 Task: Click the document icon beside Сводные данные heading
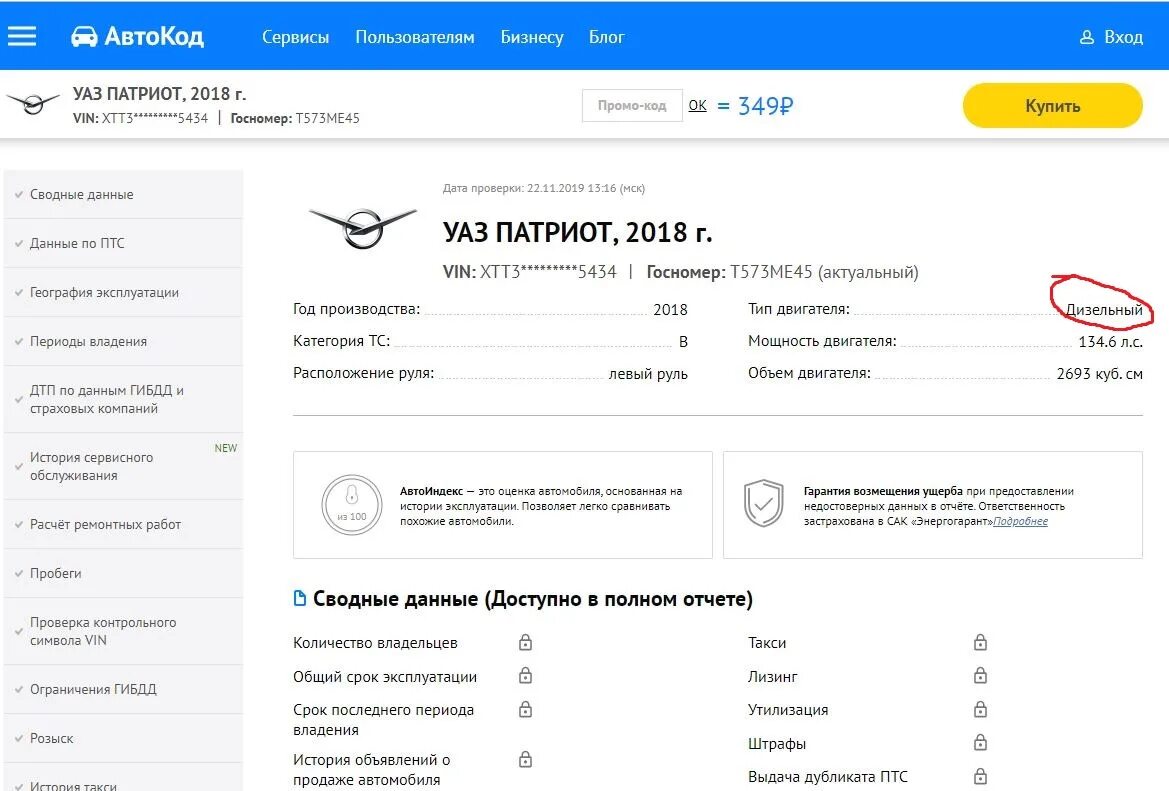coord(300,599)
